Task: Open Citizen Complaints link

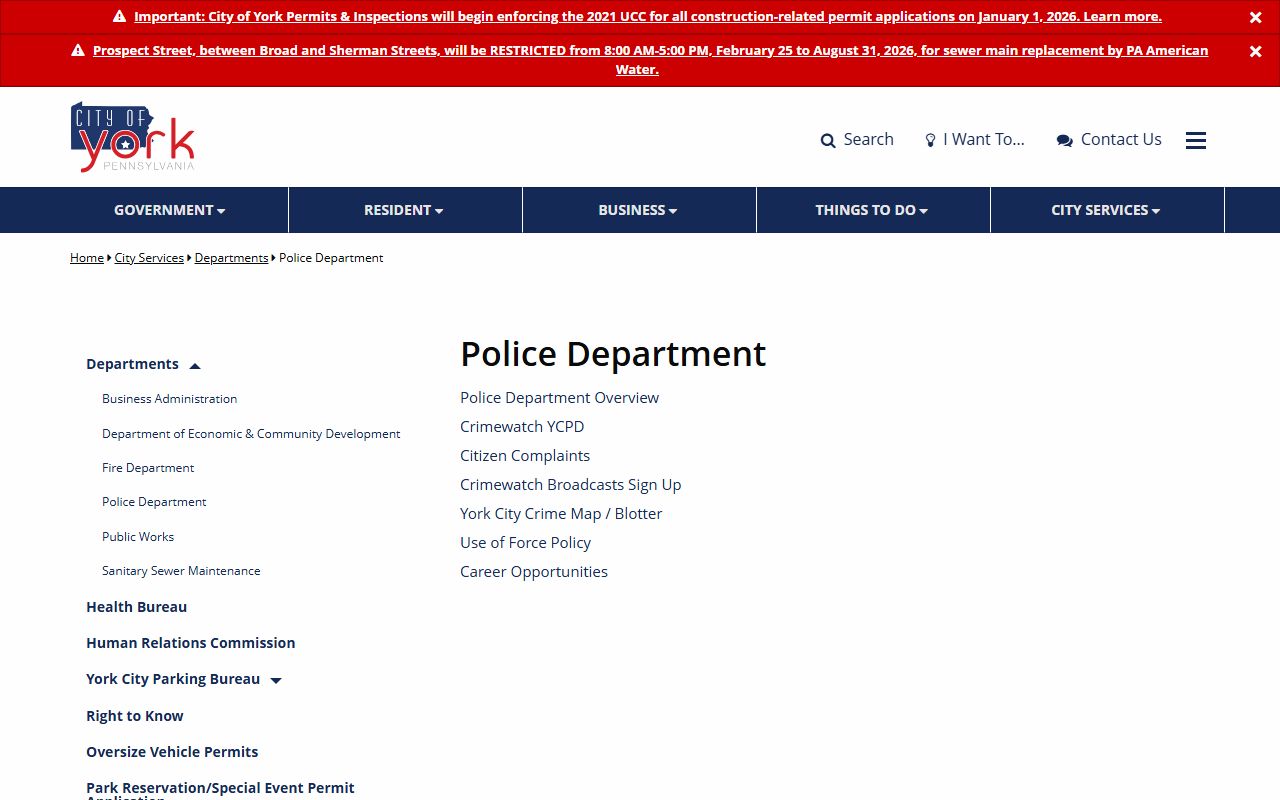Action: pos(525,456)
